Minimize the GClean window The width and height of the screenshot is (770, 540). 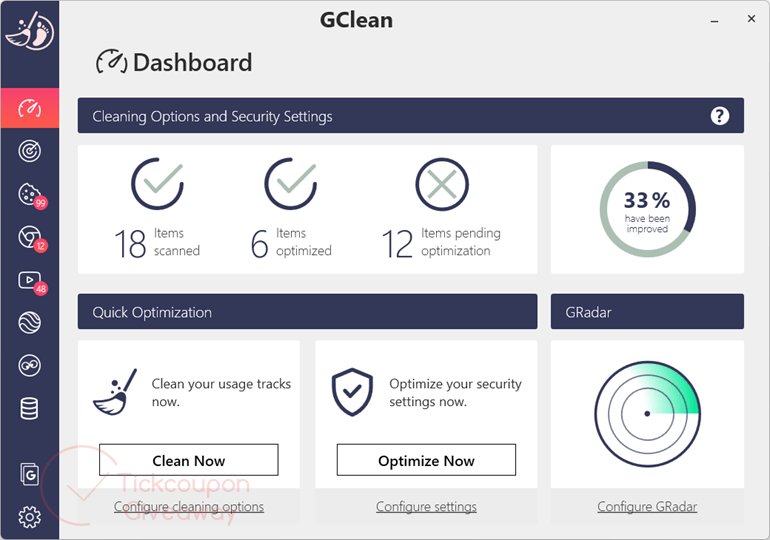[x=714, y=21]
